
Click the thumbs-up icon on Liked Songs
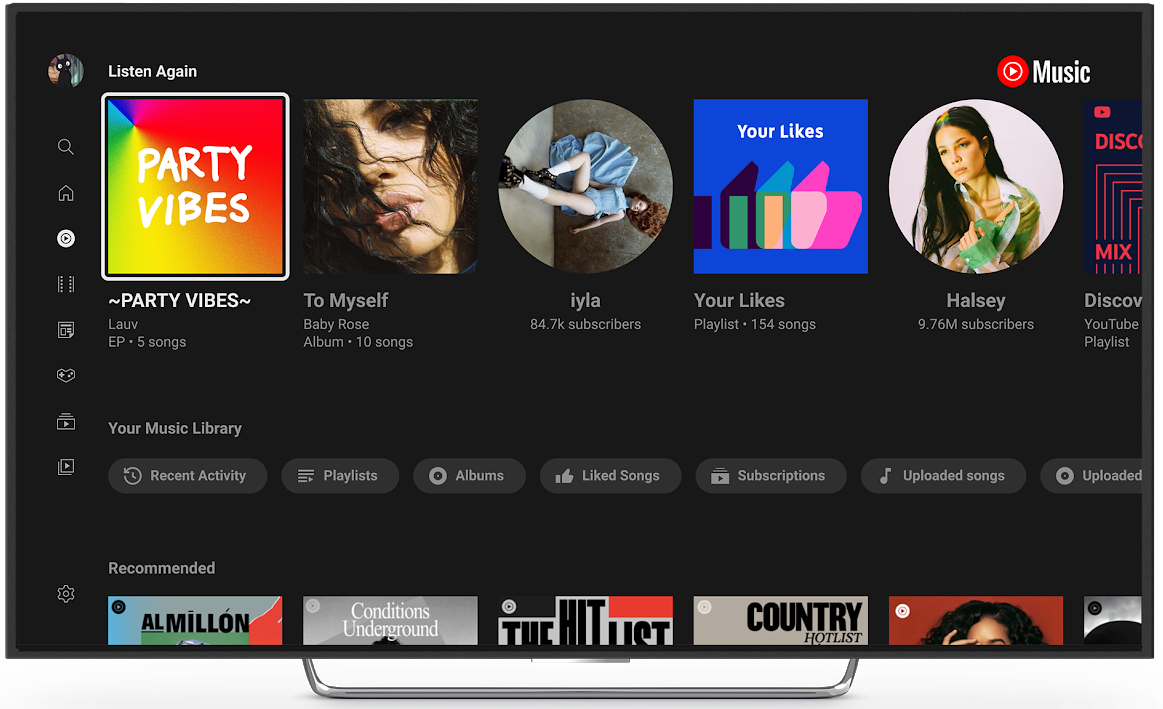(564, 476)
